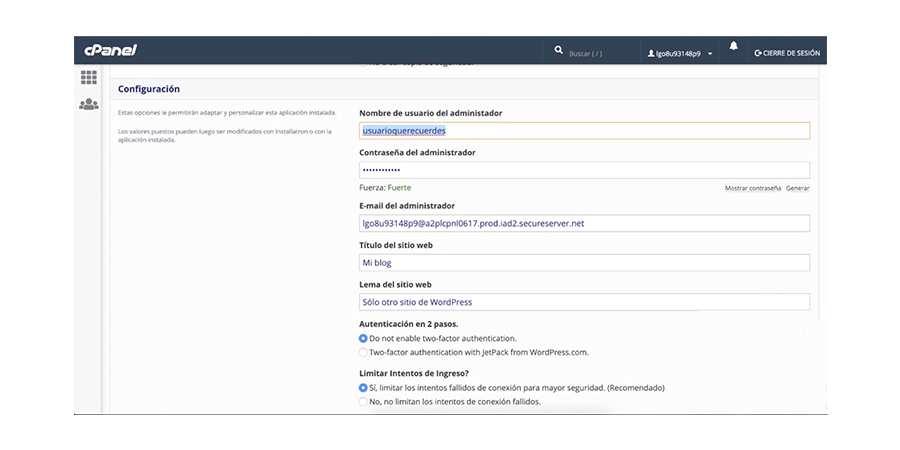
Task: Click the cPanel logo
Action: pyautogui.click(x=110, y=51)
